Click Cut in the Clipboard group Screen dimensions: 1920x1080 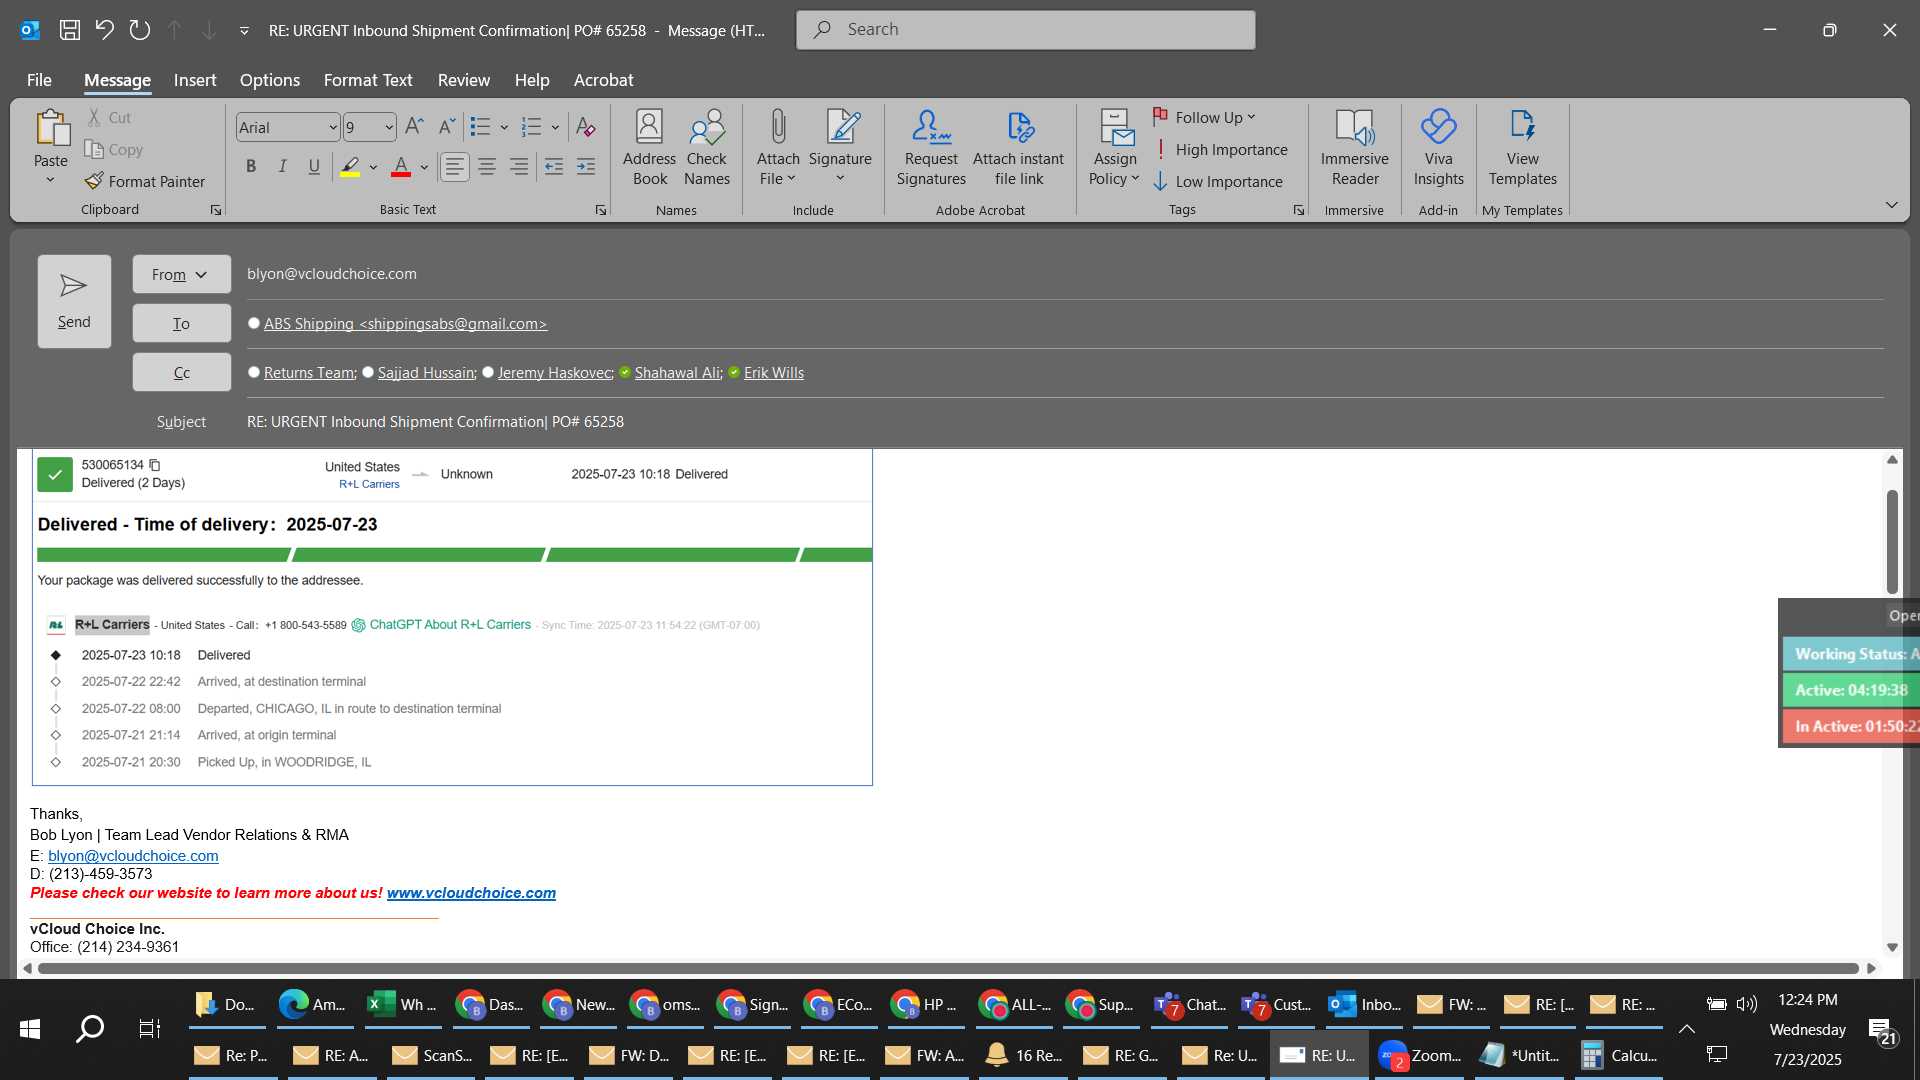[109, 117]
